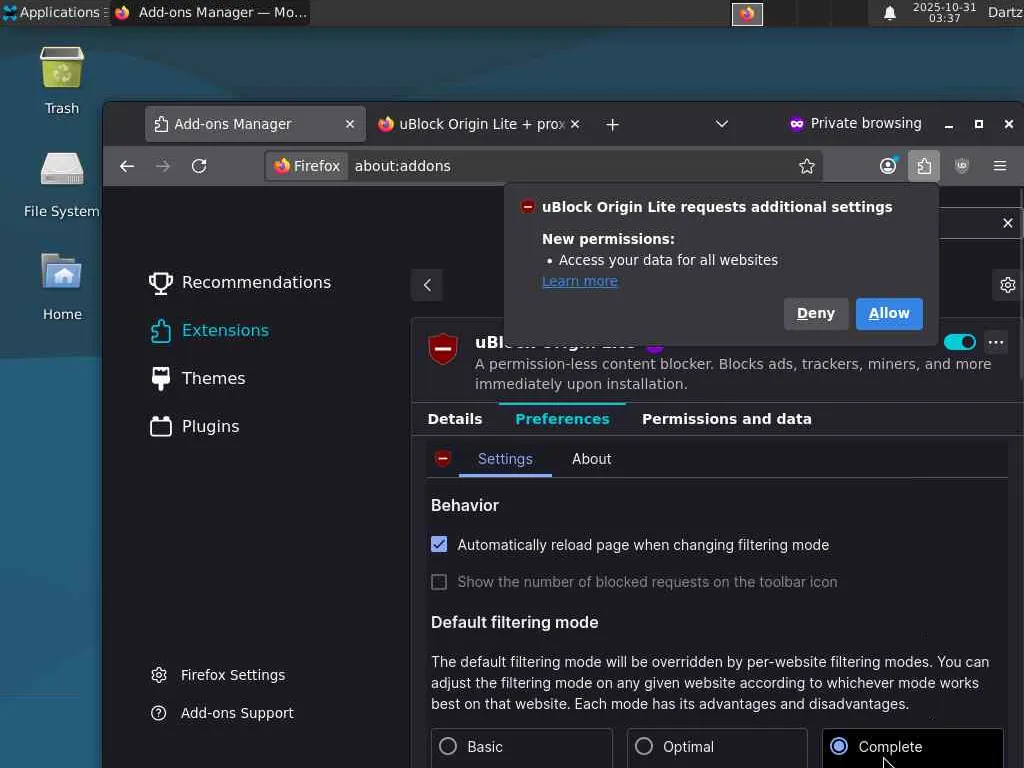Screen dimensions: 1024x768
Task: Select the Add-ons Manager taskbar window button
Action: point(210,12)
